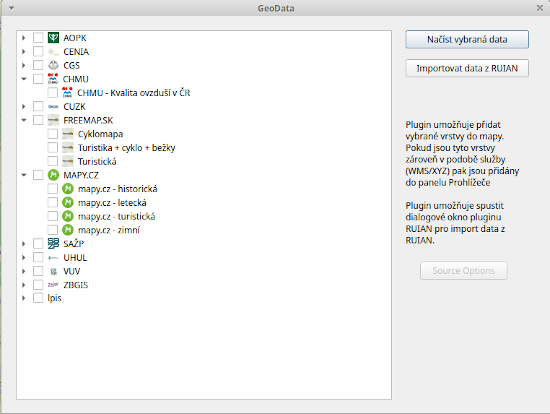The image size is (550, 414).
Task: Enable the Cyklomapa layer checkbox
Action: click(53, 134)
